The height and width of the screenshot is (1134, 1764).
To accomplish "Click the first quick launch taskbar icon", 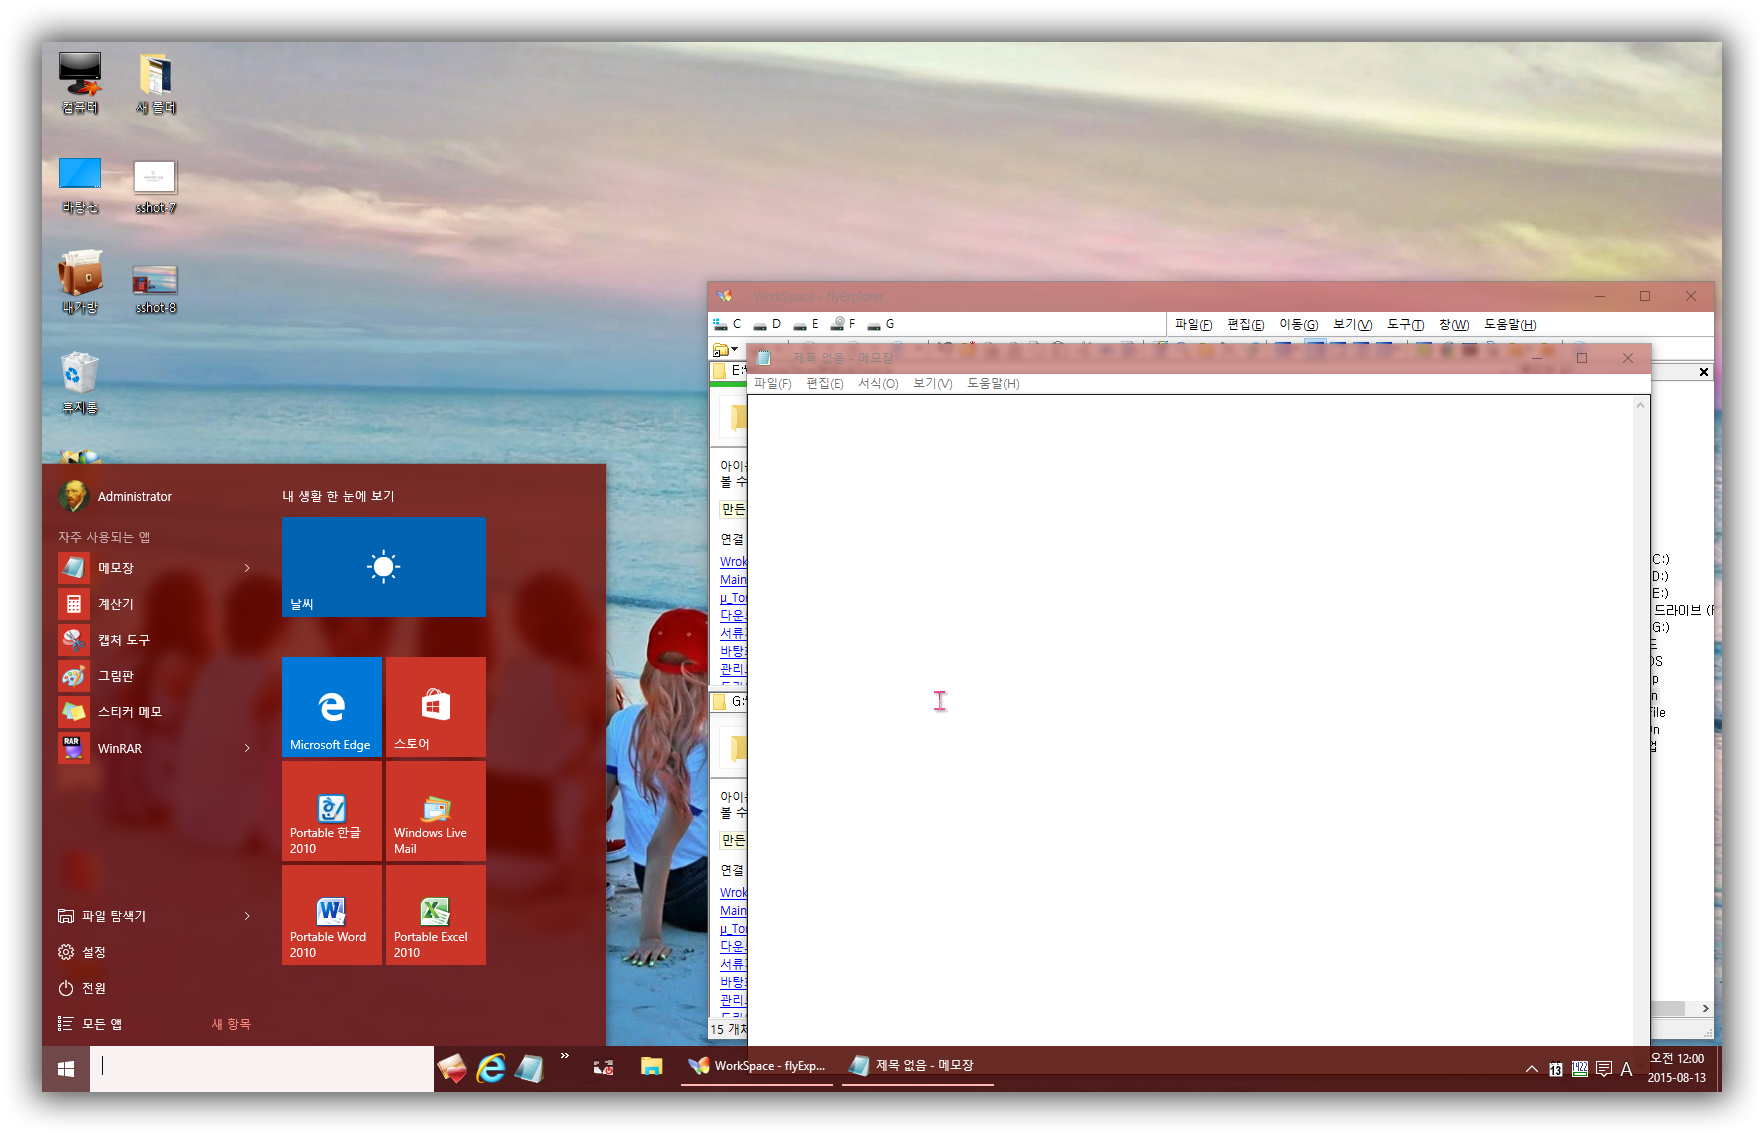I will pos(452,1068).
